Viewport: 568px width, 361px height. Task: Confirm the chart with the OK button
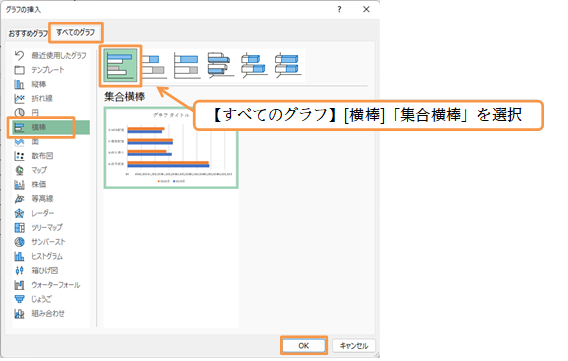point(304,345)
